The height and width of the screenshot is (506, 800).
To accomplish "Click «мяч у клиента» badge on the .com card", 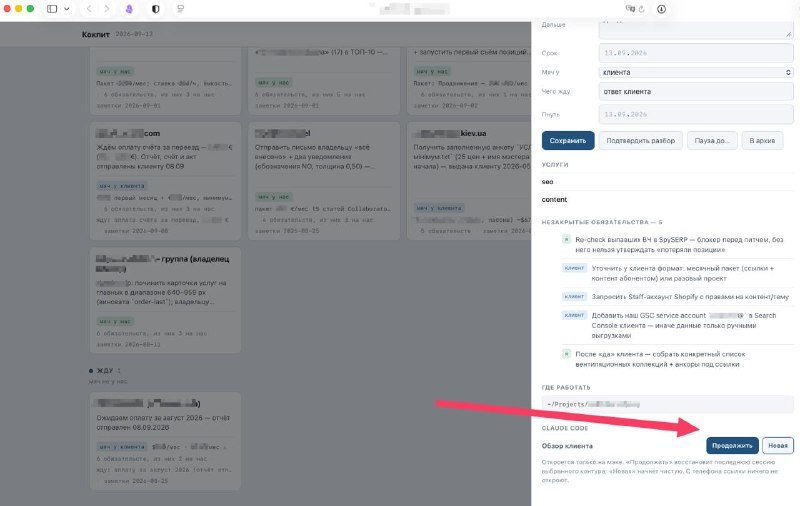I will point(122,186).
